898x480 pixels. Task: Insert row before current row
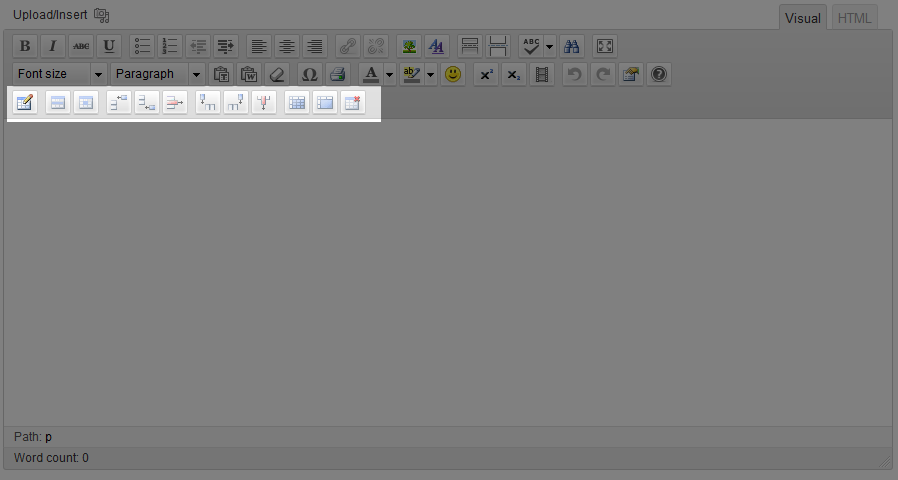pos(118,102)
